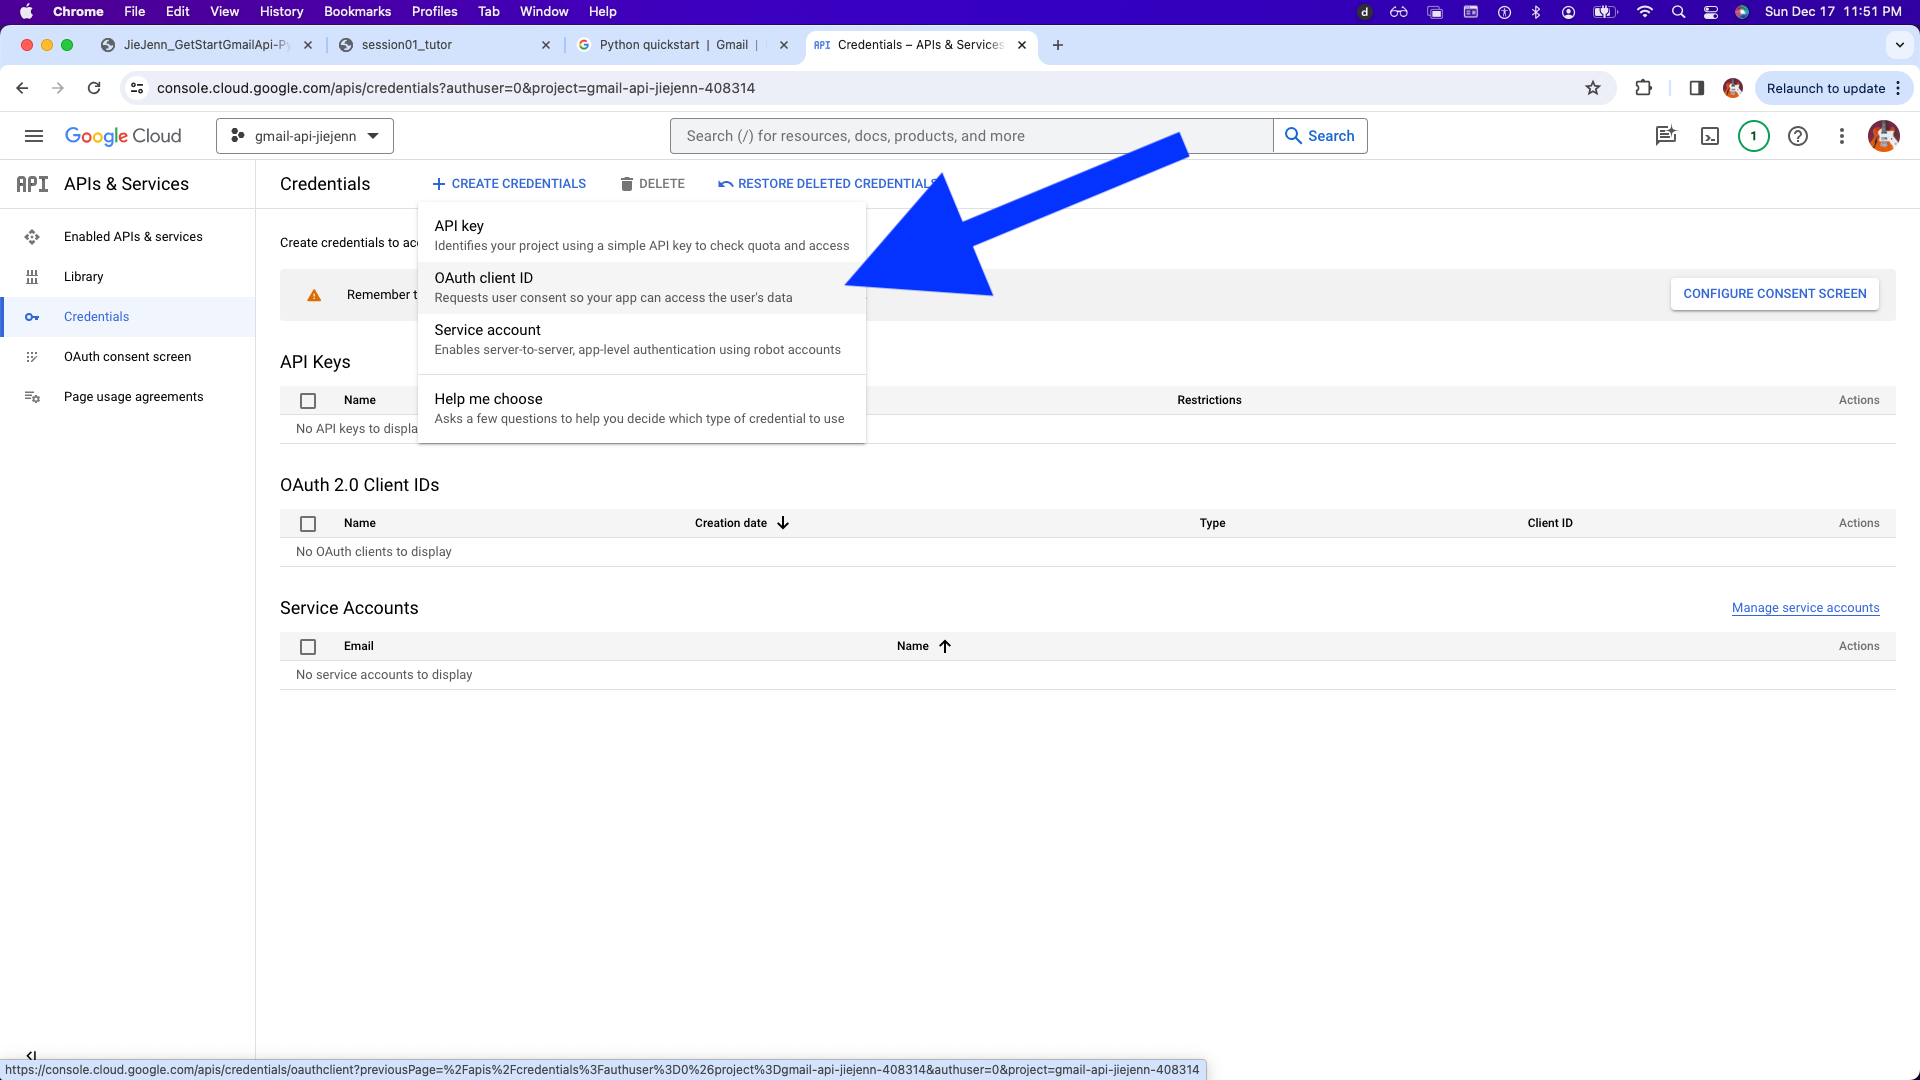Check the Service Accounts select-all checkbox

[x=308, y=647]
